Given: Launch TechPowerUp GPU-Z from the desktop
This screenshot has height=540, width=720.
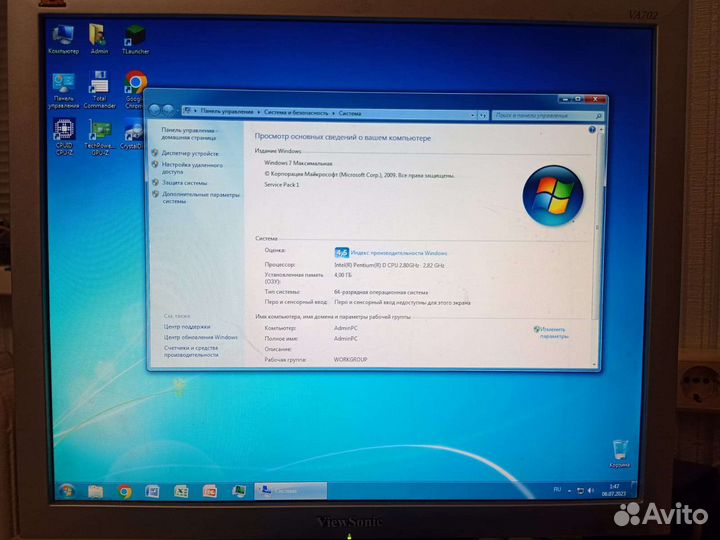Looking at the screenshot, I should 100,137.
